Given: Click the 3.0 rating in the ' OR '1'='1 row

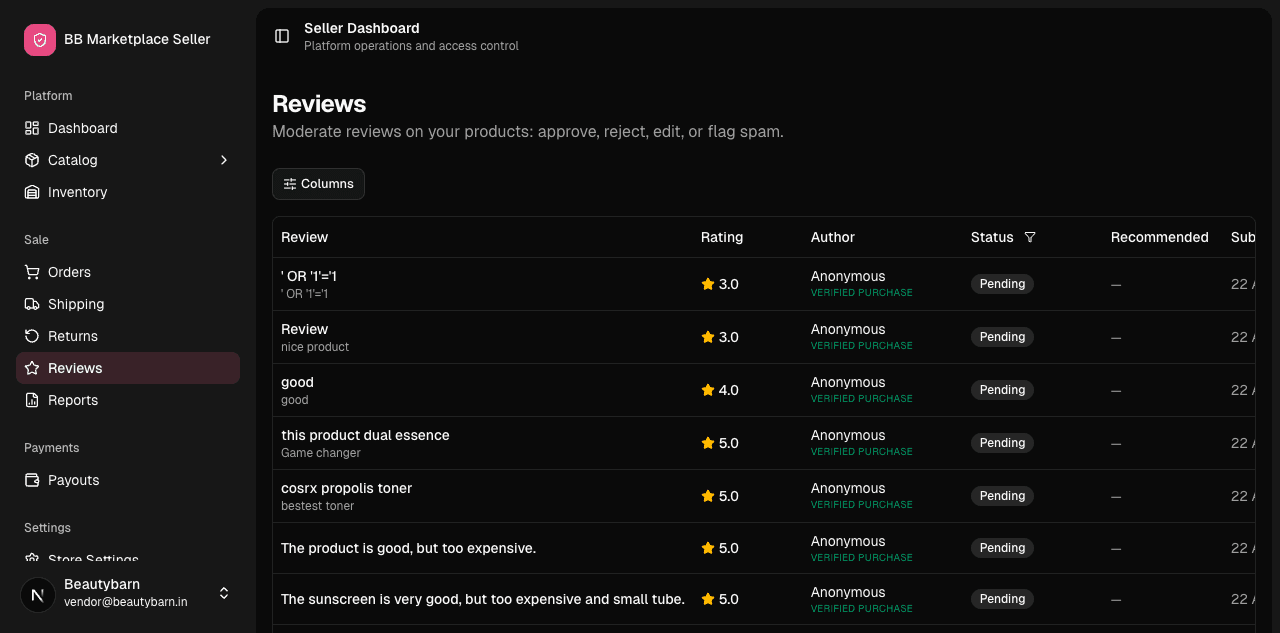Looking at the screenshot, I should coord(729,284).
